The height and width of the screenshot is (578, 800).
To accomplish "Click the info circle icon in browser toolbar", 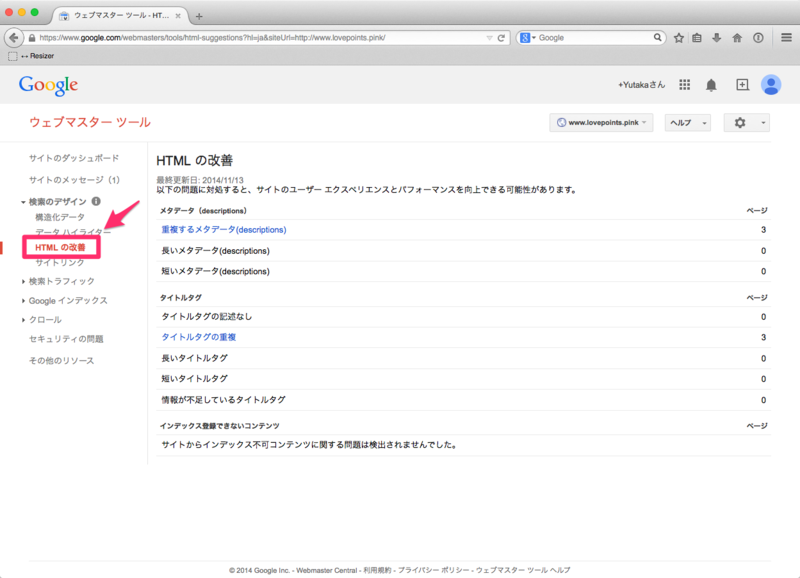I will (x=759, y=38).
